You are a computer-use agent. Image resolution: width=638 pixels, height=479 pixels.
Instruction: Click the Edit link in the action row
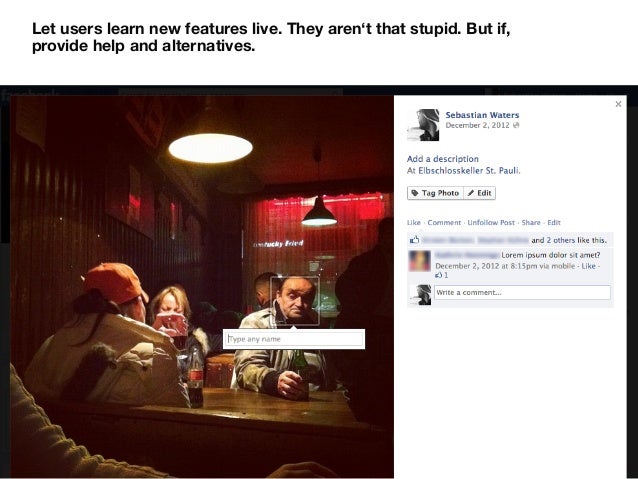(554, 223)
